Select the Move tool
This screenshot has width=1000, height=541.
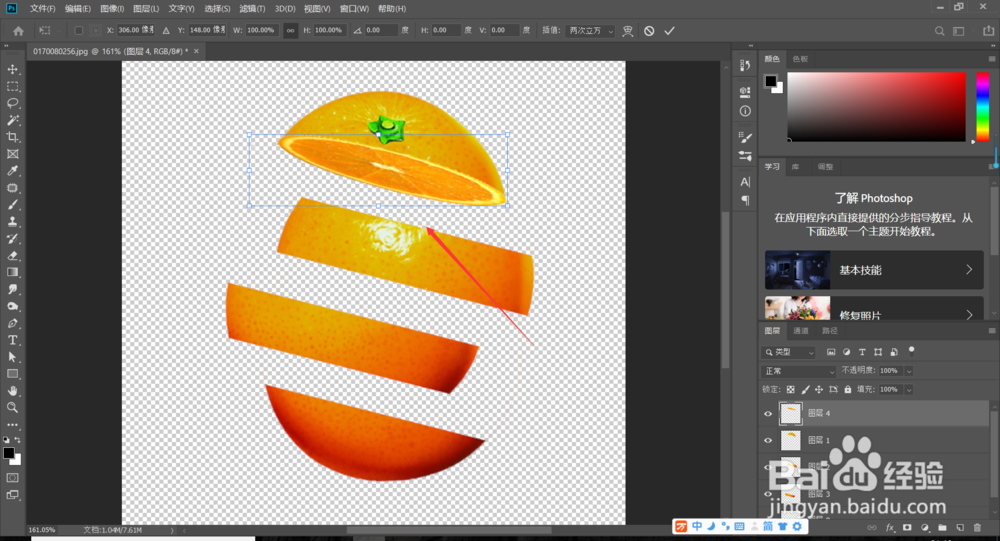(13, 69)
